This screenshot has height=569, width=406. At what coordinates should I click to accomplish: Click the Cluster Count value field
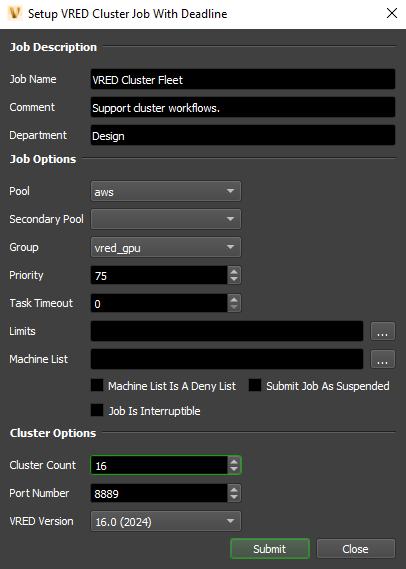click(159, 465)
